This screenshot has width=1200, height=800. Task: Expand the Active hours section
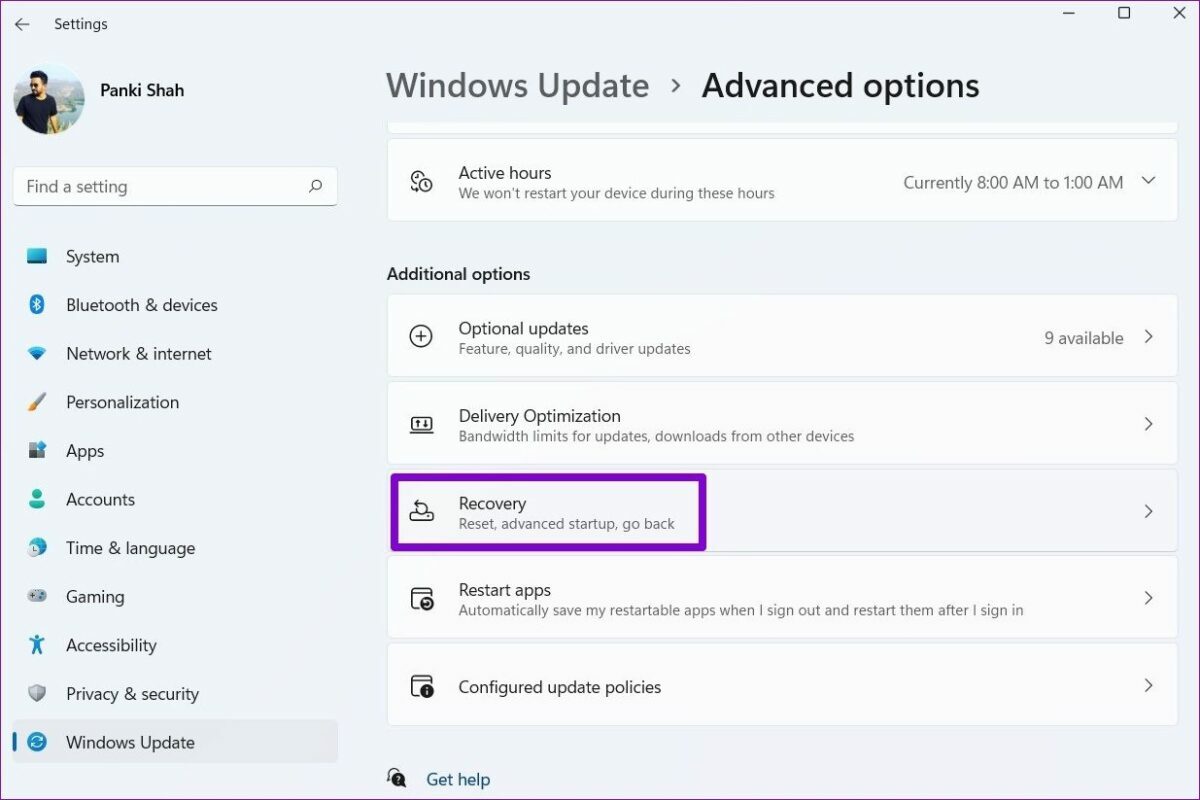(1148, 181)
